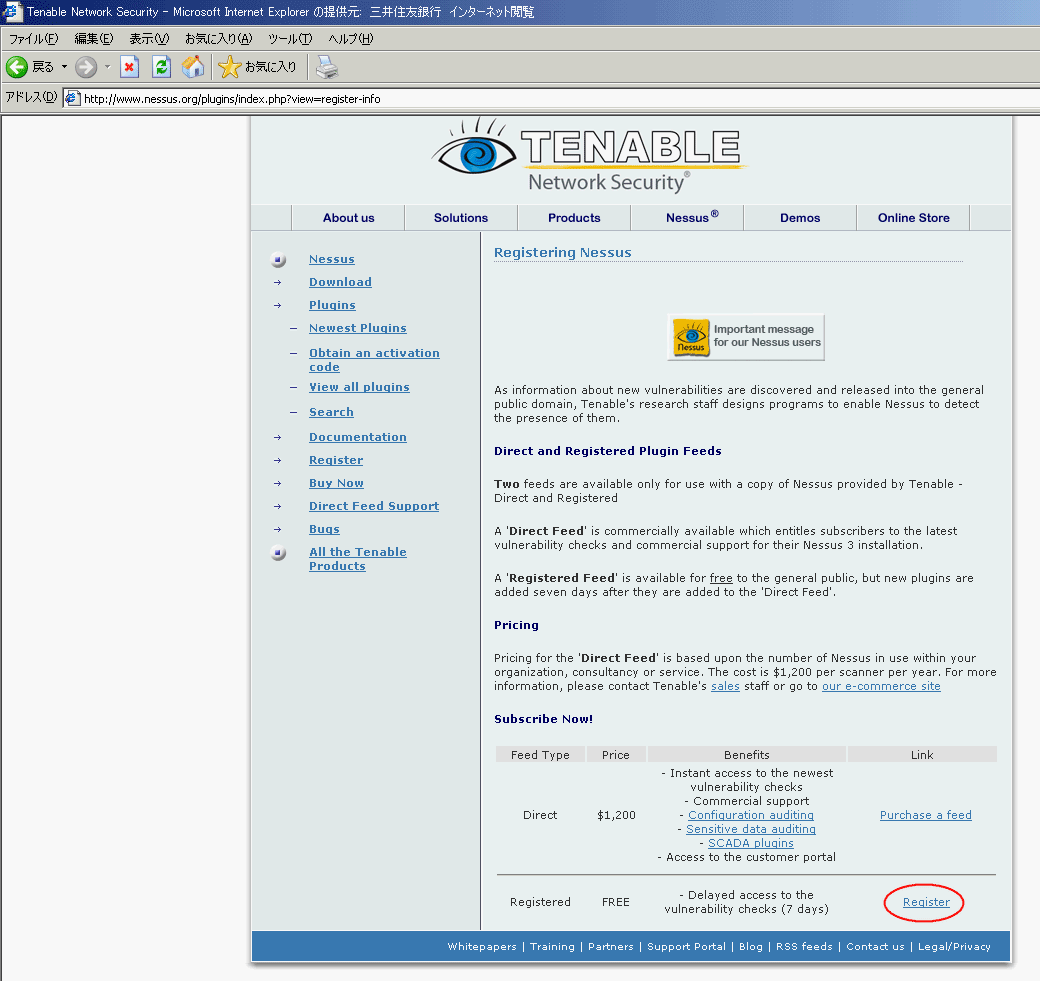Click the $1,200 price cell

click(616, 815)
